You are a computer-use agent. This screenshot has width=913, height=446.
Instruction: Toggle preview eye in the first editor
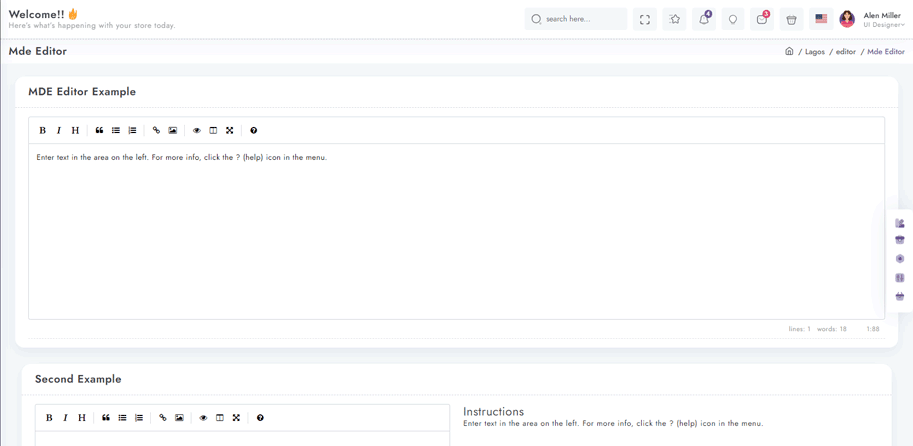tap(197, 130)
